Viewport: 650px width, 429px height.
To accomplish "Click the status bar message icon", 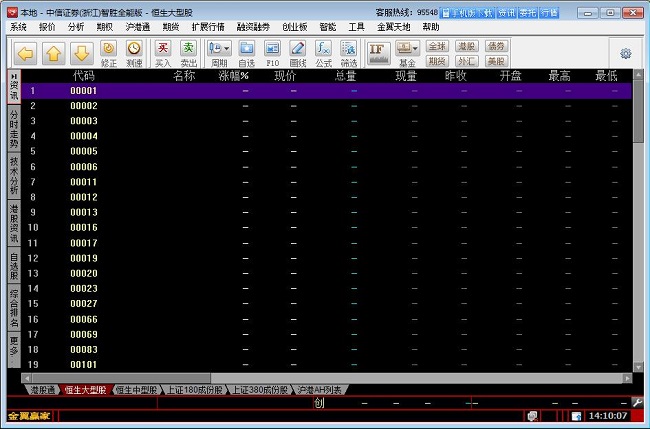I will click(x=533, y=416).
